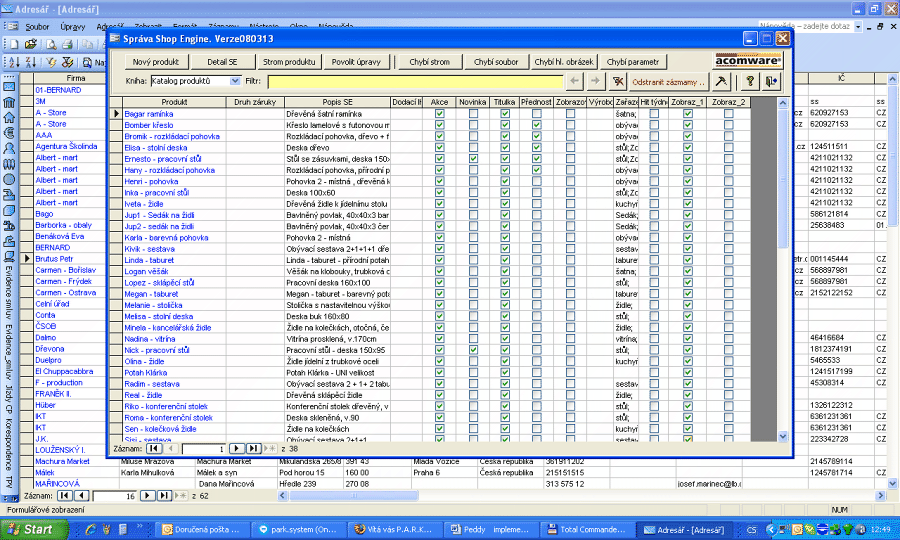Open the Start menu
900x540 pixels.
33,529
